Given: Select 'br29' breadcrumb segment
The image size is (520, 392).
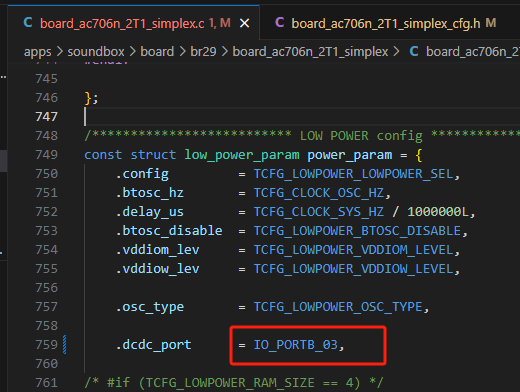Looking at the screenshot, I should 203,52.
